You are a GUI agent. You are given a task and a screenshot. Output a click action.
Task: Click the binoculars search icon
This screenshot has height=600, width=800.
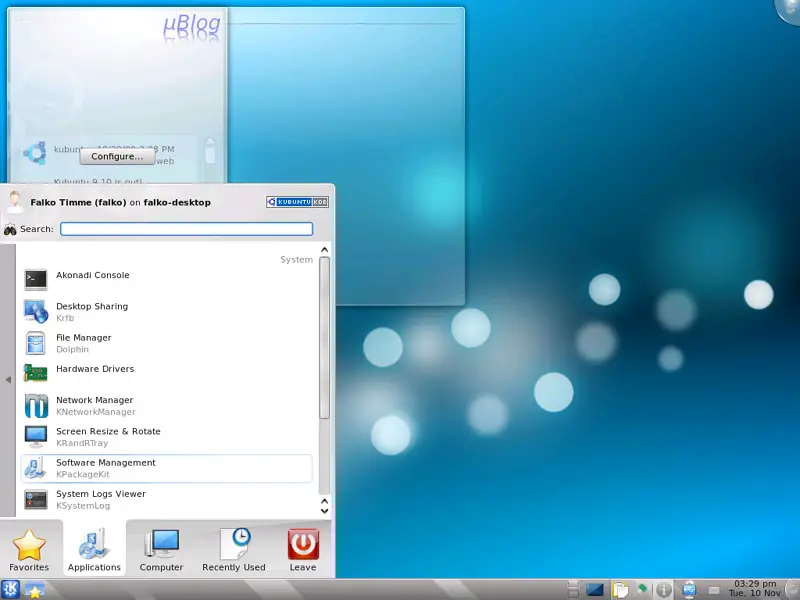[x=10, y=230]
